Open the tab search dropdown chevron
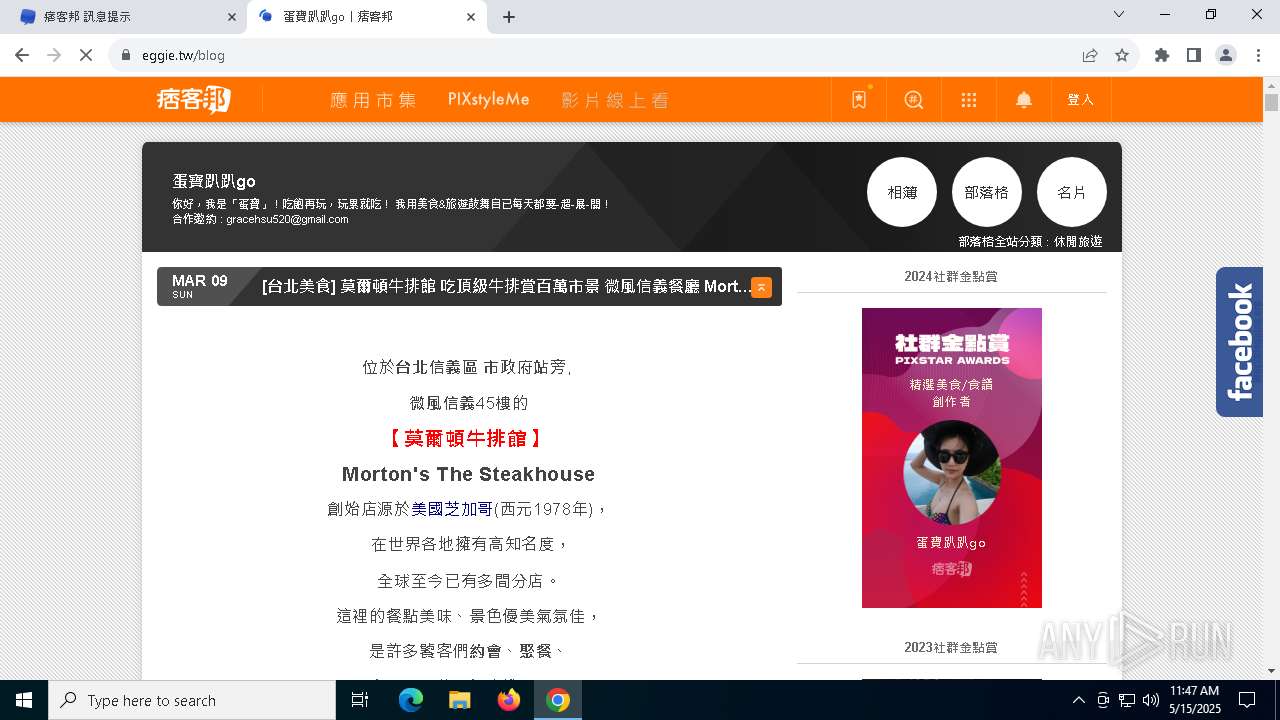1280x720 pixels. pos(1119,14)
